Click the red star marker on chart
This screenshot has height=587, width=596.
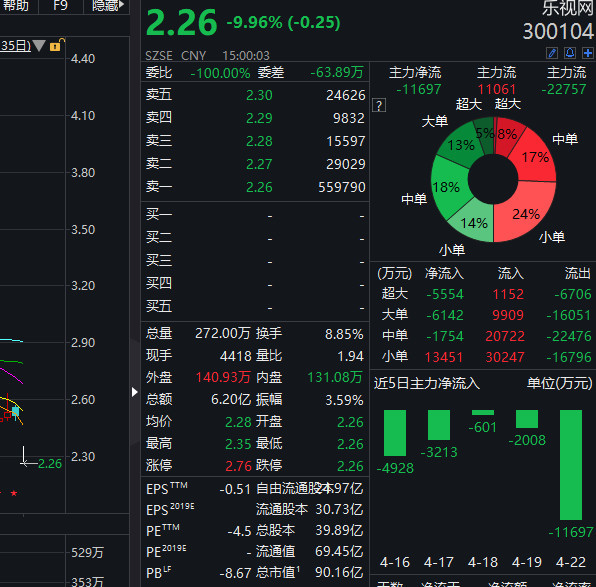(x=14, y=493)
